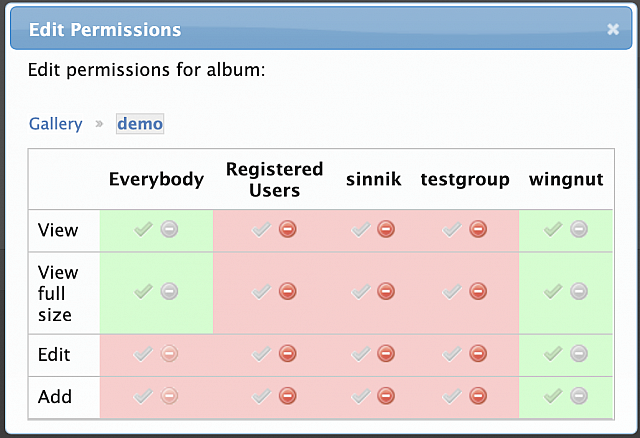Image resolution: width=640 pixels, height=438 pixels.
Task: Open the Gallery breadcrumb link
Action: 56,123
